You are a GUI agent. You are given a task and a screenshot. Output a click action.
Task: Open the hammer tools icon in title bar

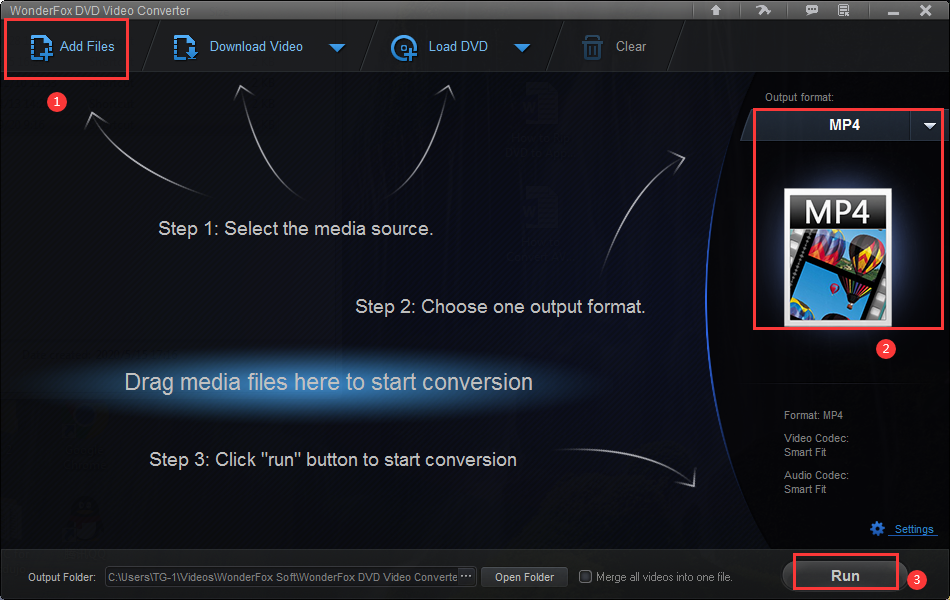point(763,10)
